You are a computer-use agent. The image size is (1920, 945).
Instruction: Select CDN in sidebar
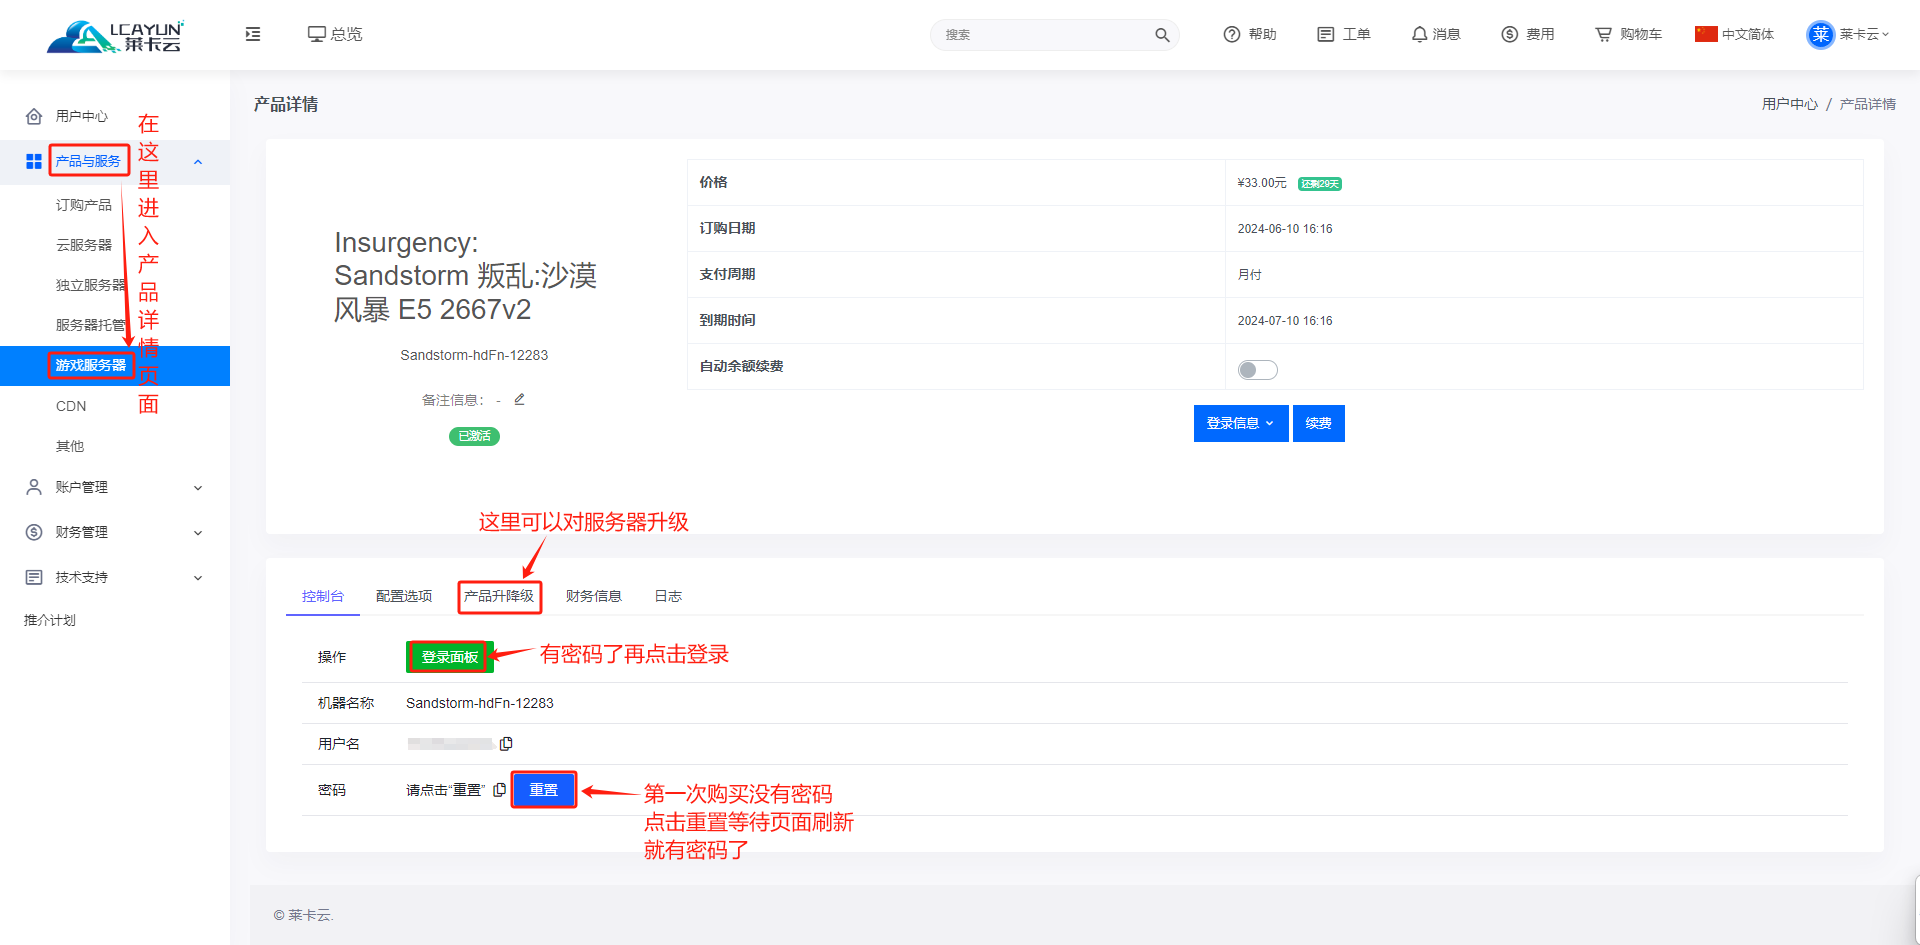tap(71, 406)
